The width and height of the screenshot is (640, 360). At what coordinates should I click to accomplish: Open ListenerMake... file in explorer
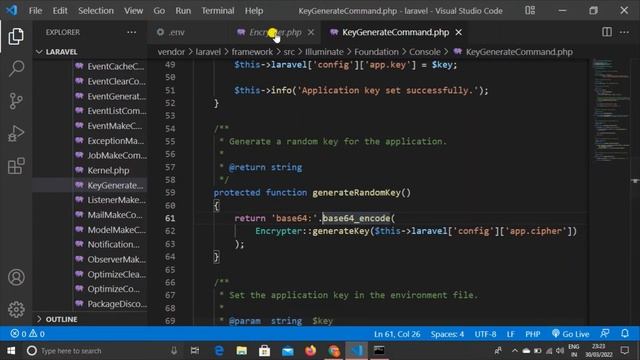(116, 200)
